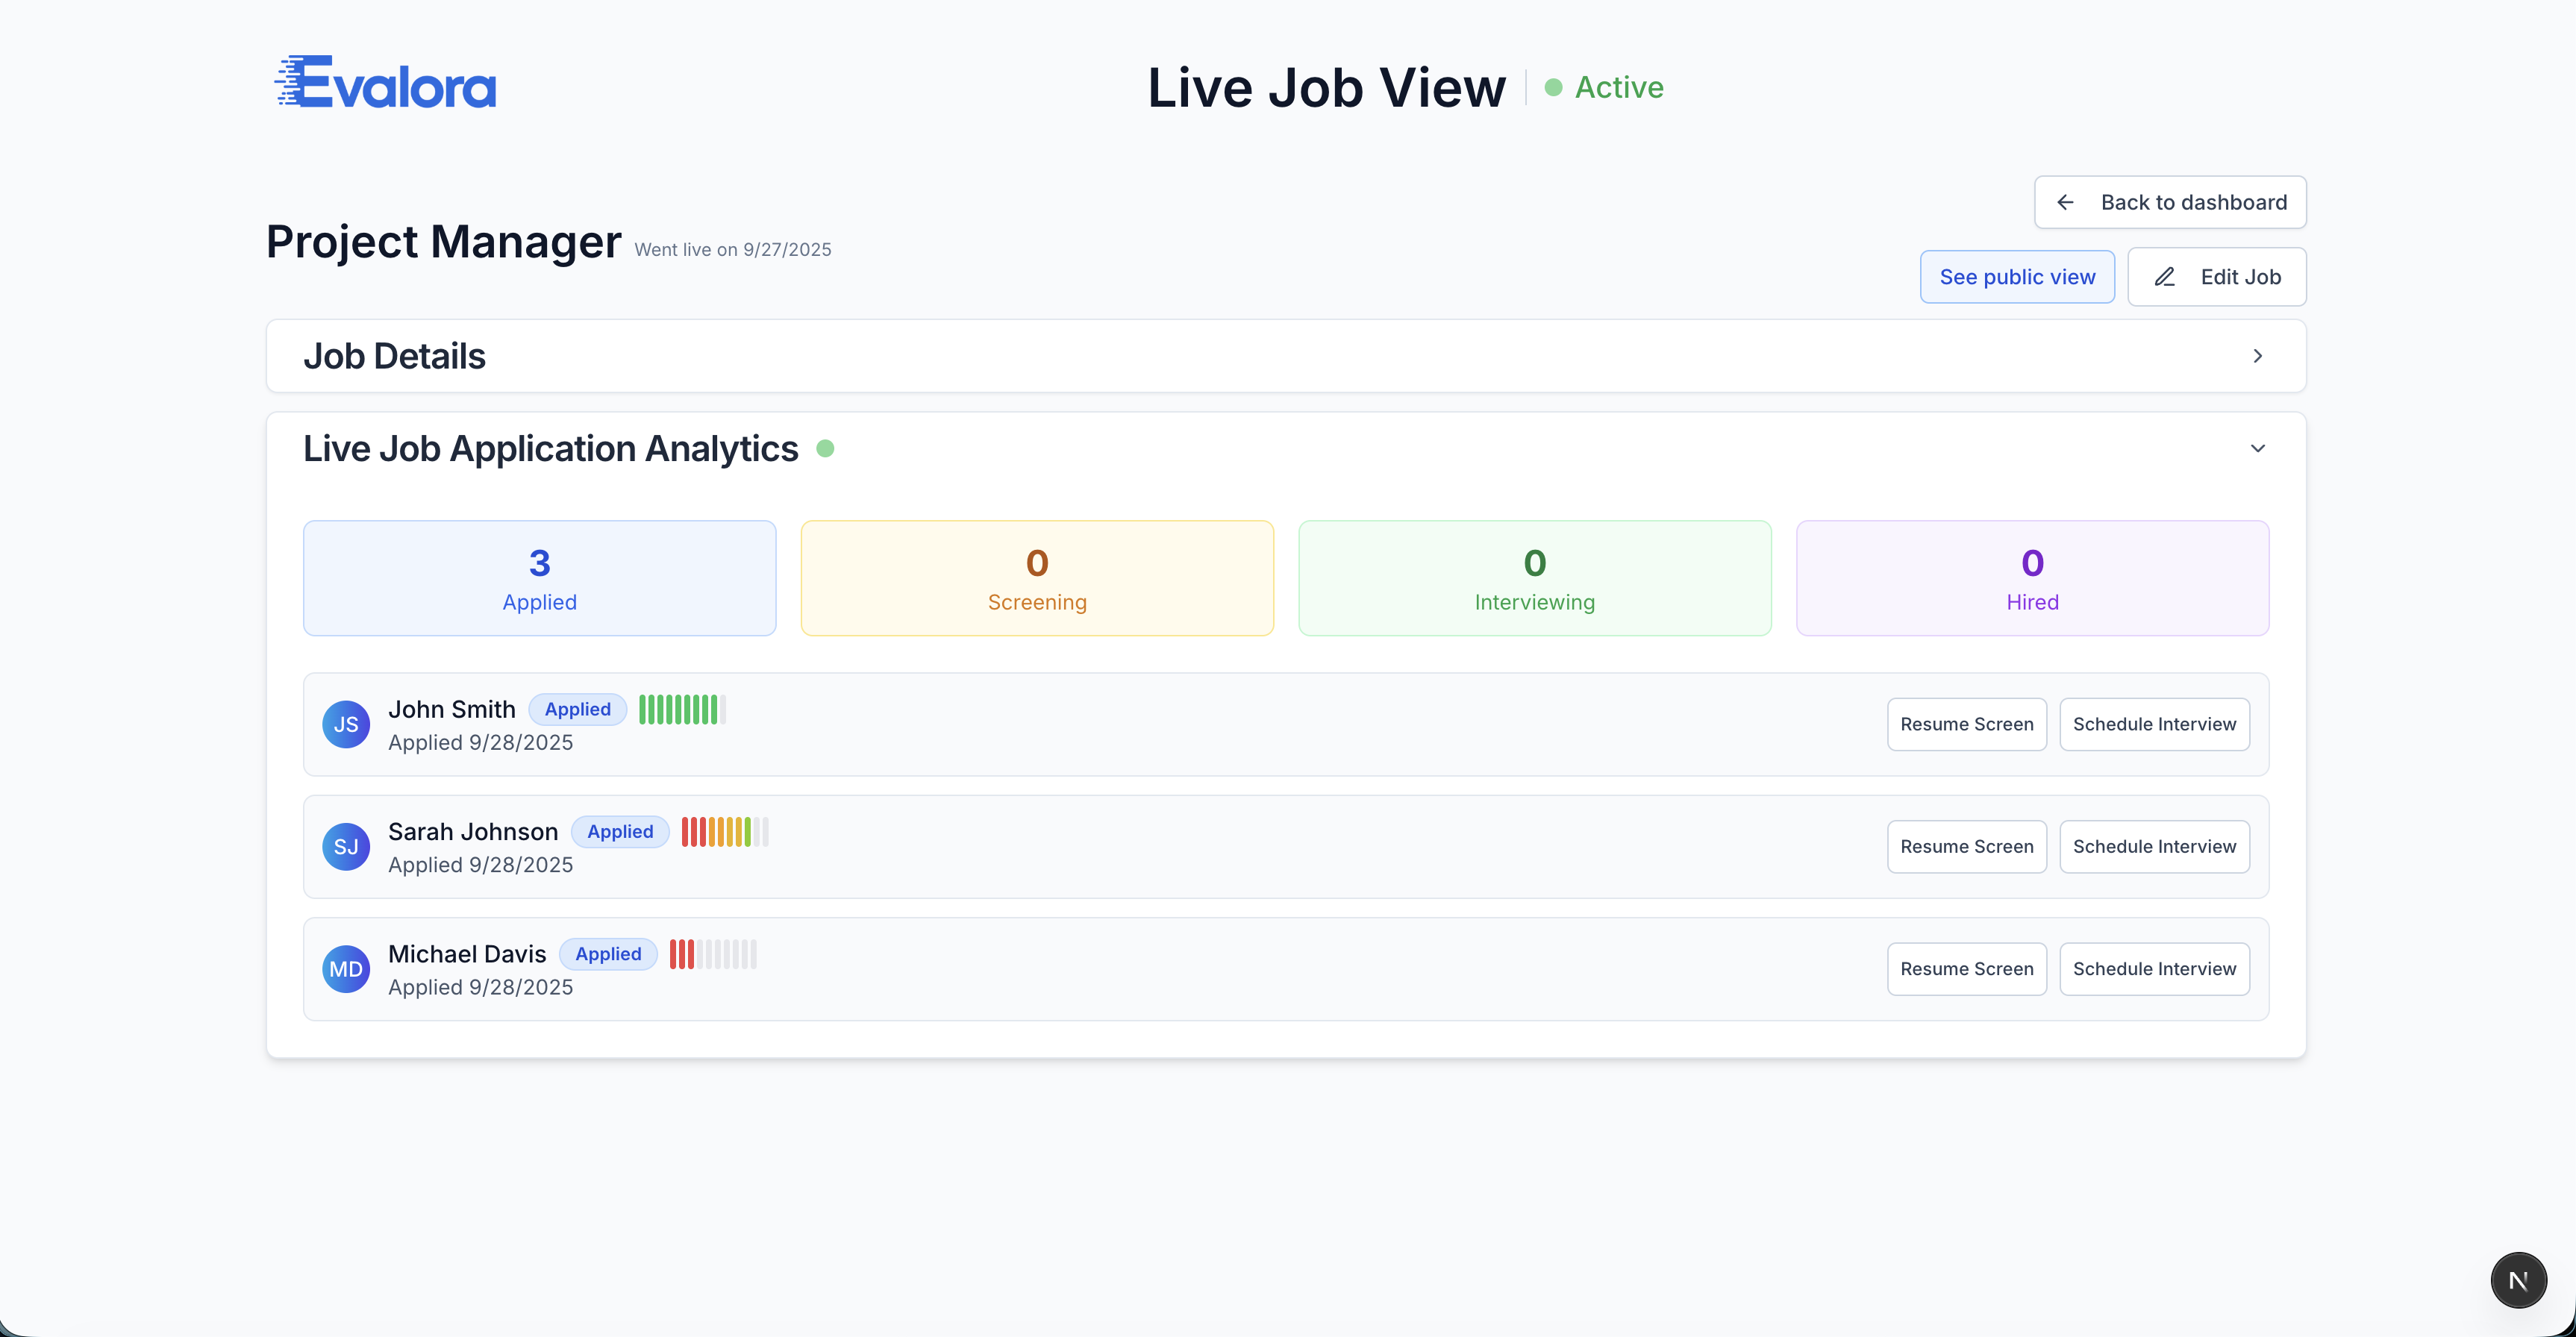Click Michael Davis's Applied status badge
The height and width of the screenshot is (1337, 2576).
click(x=608, y=954)
